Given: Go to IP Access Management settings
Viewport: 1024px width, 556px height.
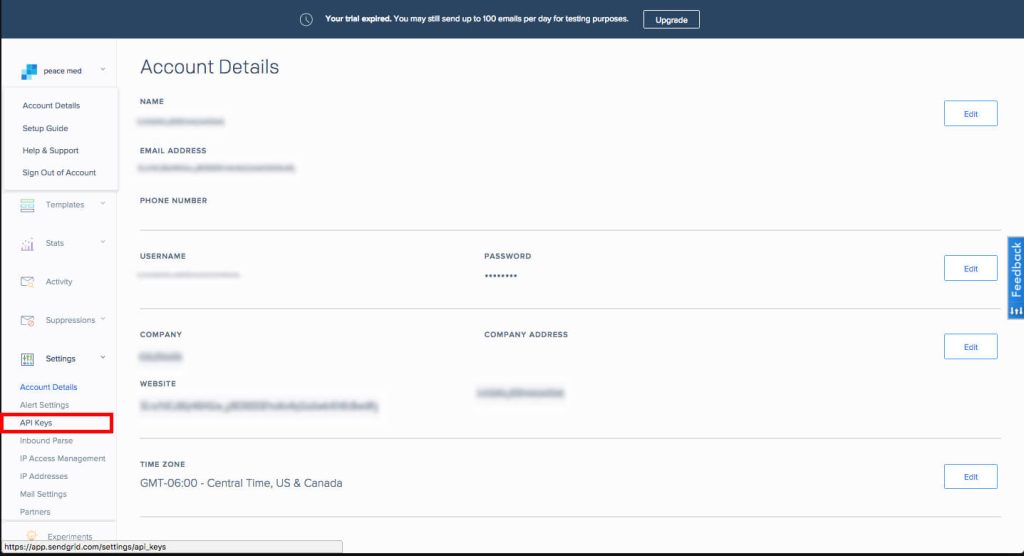Looking at the screenshot, I should tap(62, 459).
